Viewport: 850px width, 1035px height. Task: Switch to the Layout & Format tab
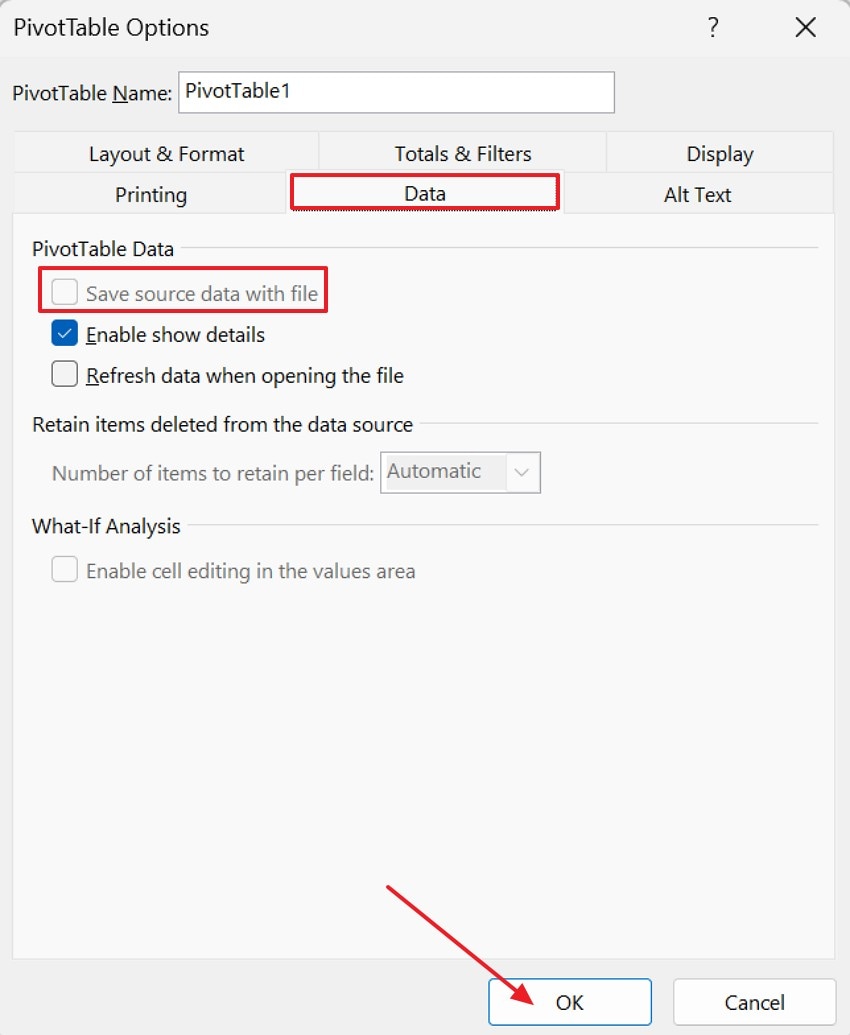click(x=166, y=153)
